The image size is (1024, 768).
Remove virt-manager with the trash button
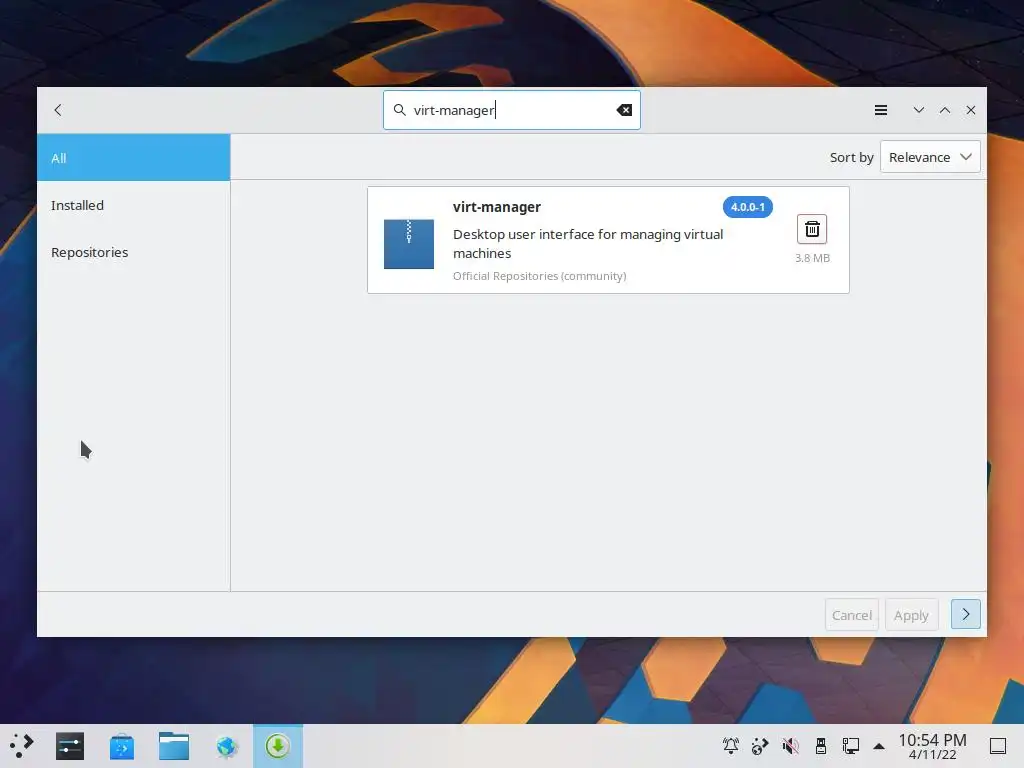pyautogui.click(x=812, y=229)
